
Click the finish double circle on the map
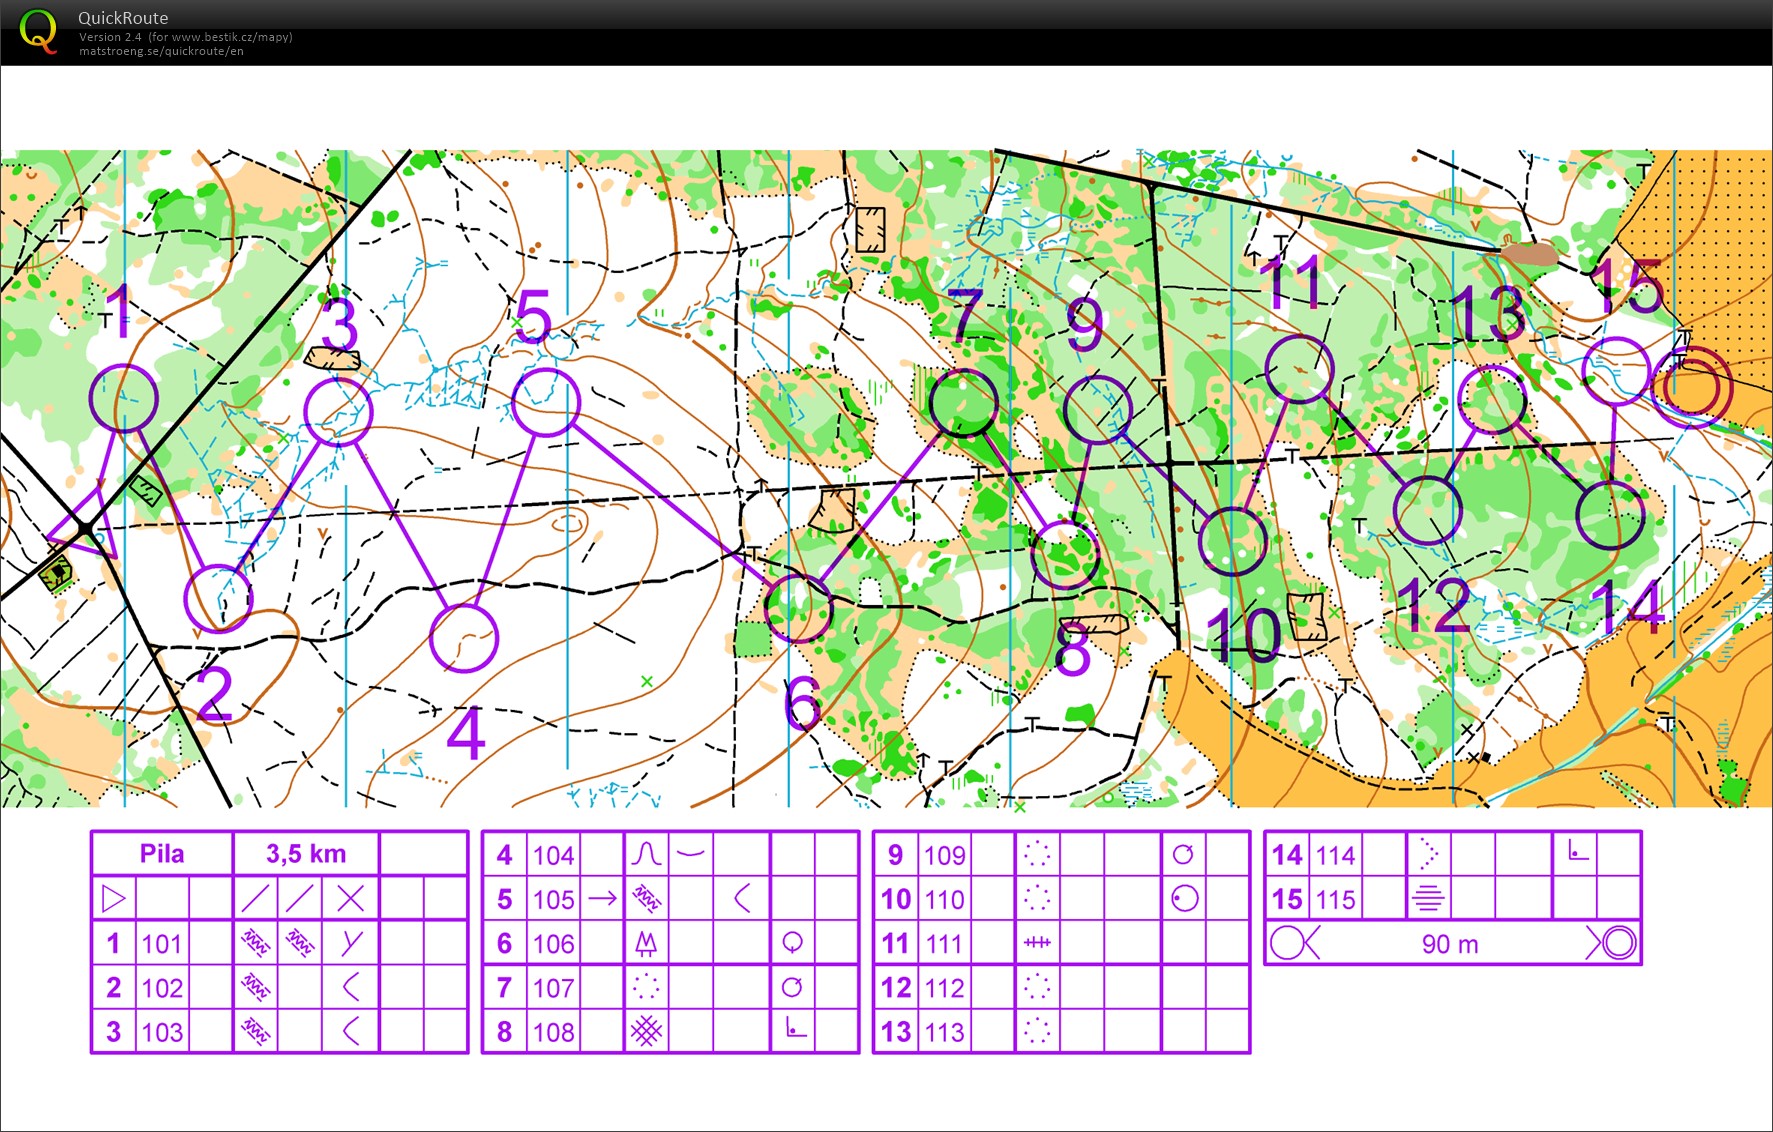point(1691,386)
